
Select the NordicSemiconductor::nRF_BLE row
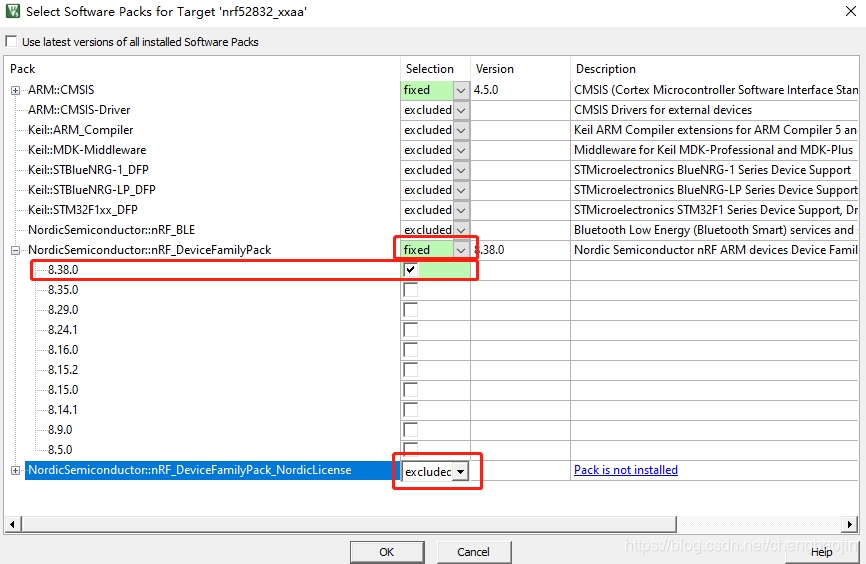[112, 230]
